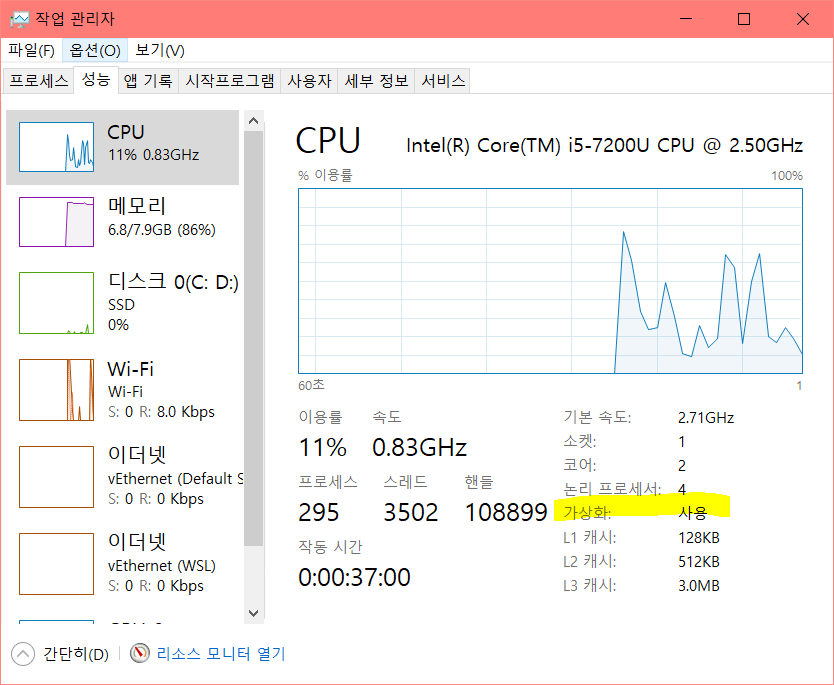
Task: Select the 메모리 mini graph thumbnail
Action: pyautogui.click(x=56, y=222)
